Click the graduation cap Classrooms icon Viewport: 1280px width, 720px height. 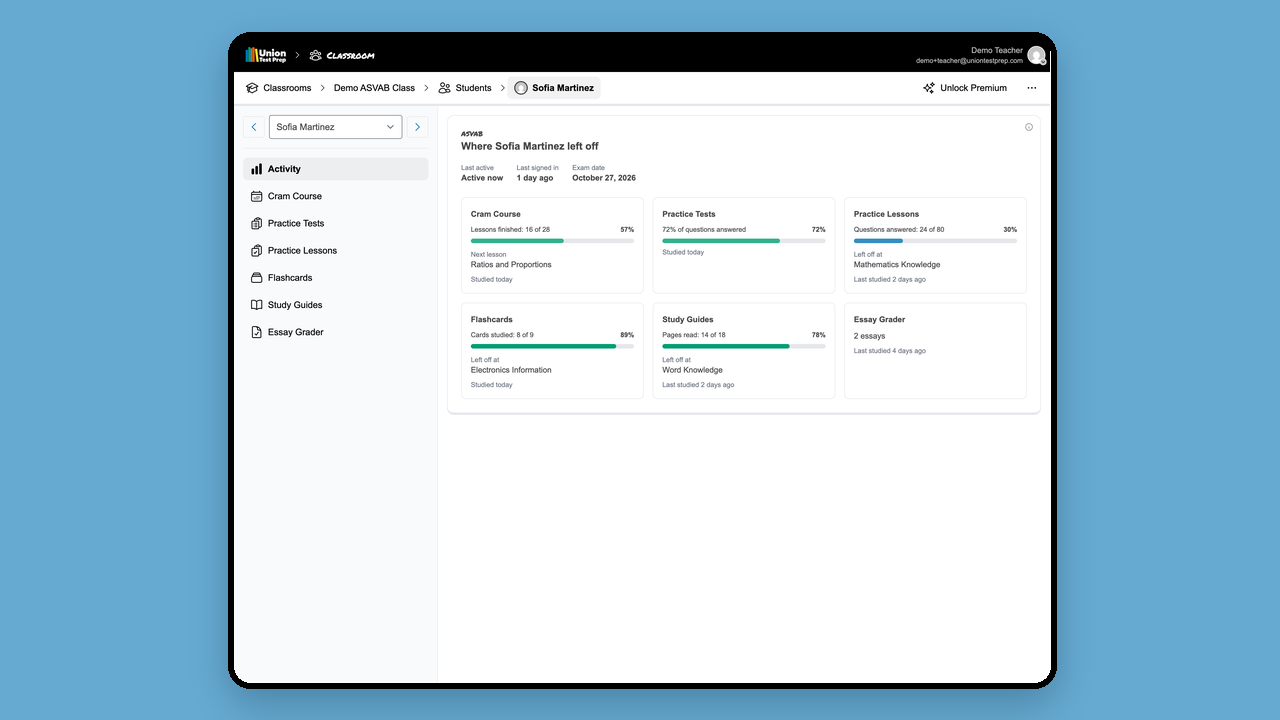[x=252, y=88]
